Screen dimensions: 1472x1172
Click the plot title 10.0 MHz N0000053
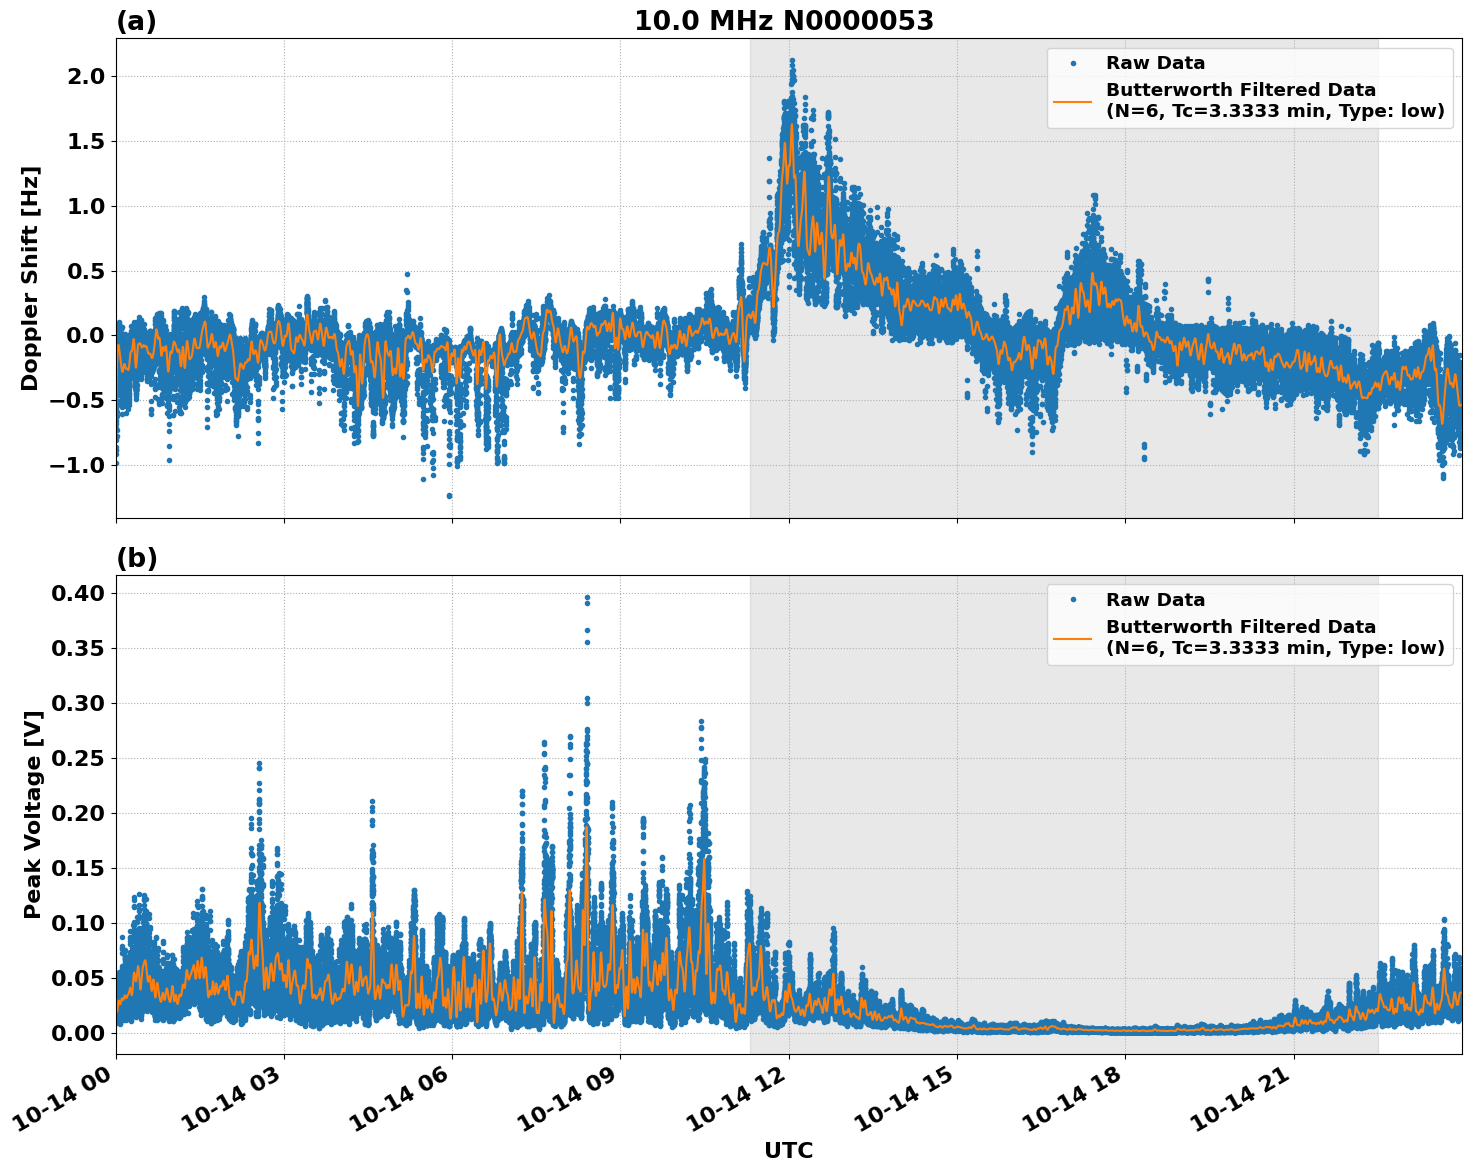[784, 19]
